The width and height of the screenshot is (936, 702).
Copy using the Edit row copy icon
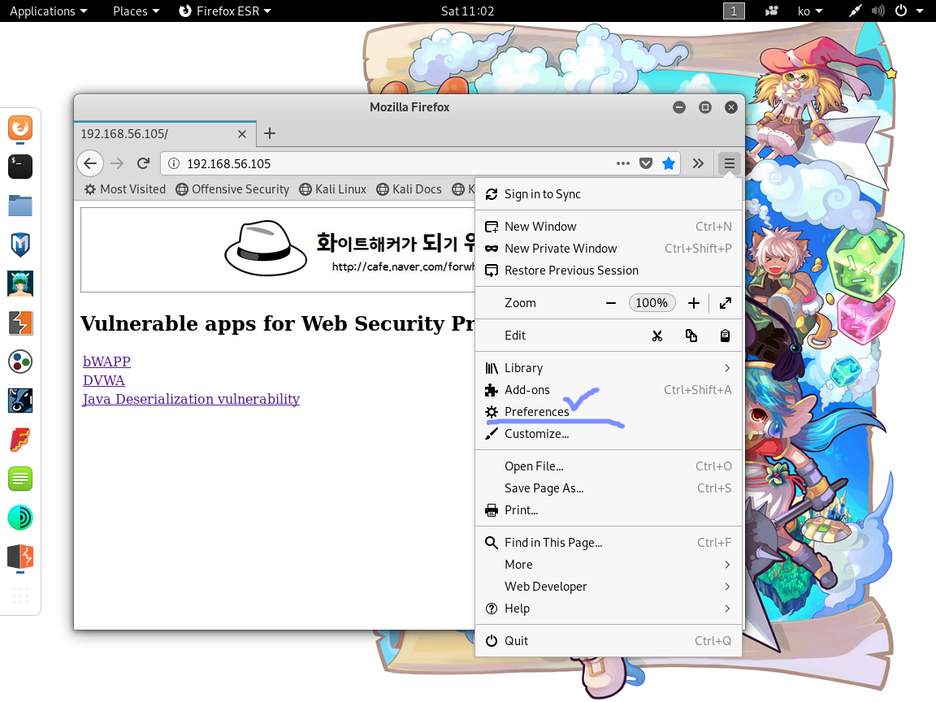point(691,335)
